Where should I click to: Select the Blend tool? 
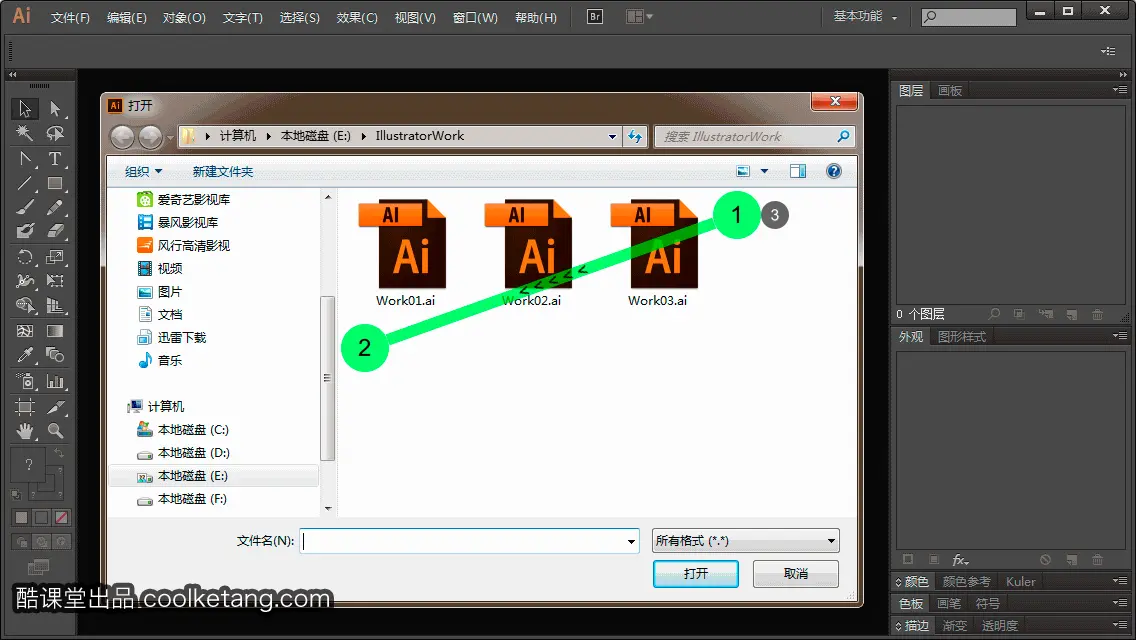[55, 355]
